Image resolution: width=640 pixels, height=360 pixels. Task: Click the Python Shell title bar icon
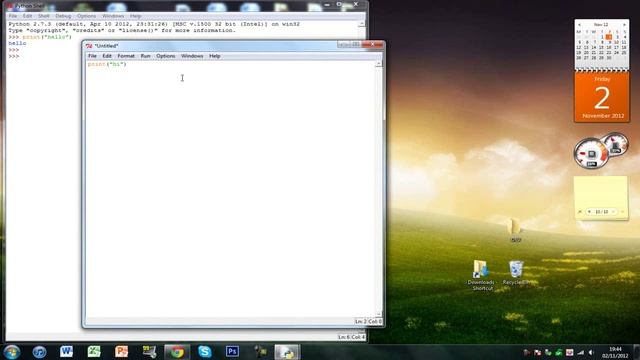click(x=10, y=6)
